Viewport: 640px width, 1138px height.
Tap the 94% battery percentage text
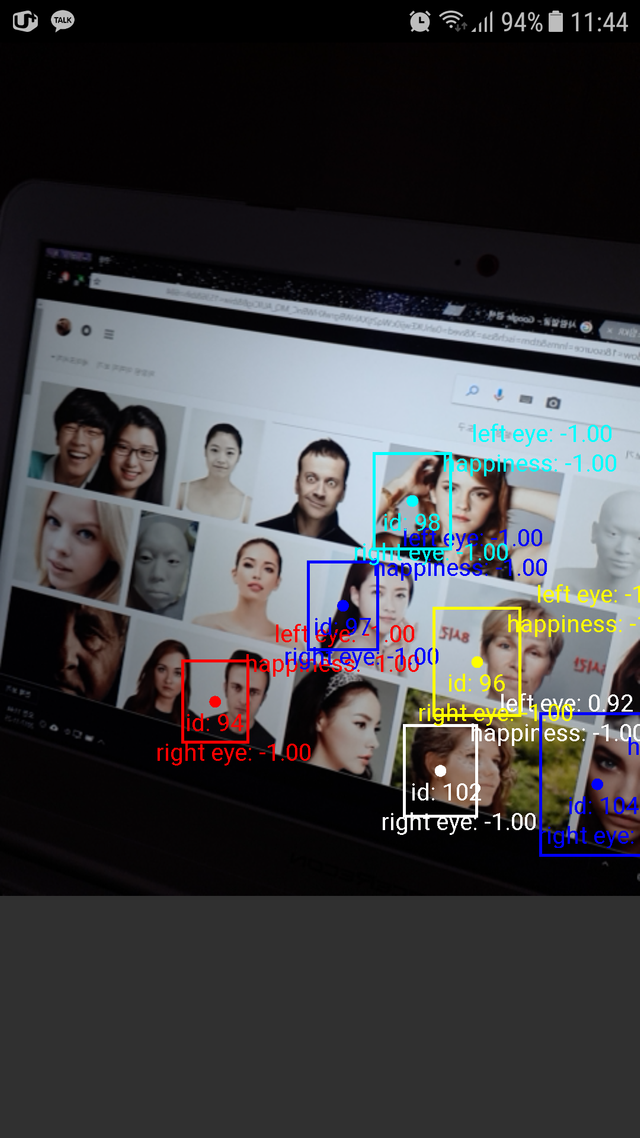[522, 22]
